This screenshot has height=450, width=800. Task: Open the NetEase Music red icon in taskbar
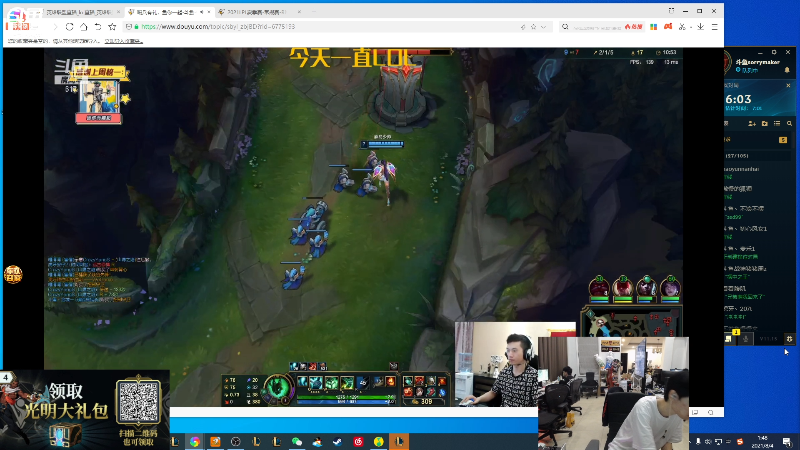tap(358, 441)
